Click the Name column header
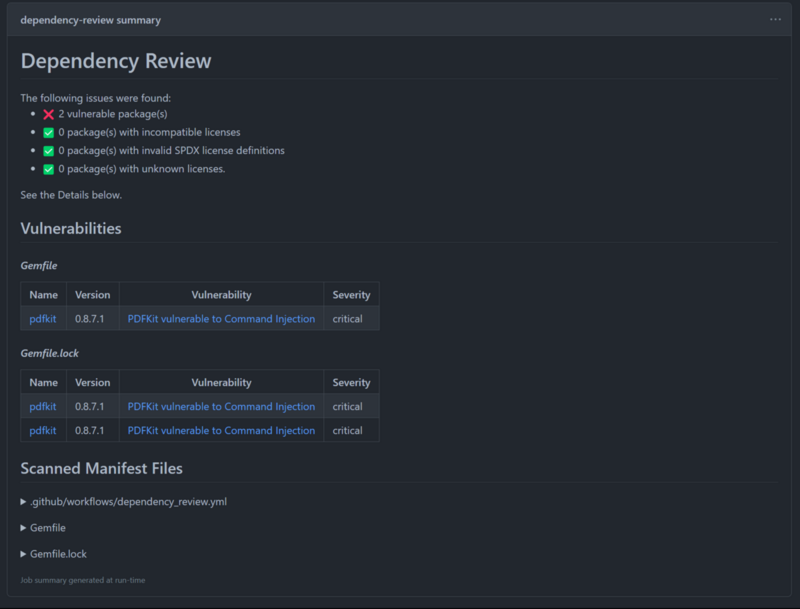This screenshot has width=800, height=609. tap(44, 294)
